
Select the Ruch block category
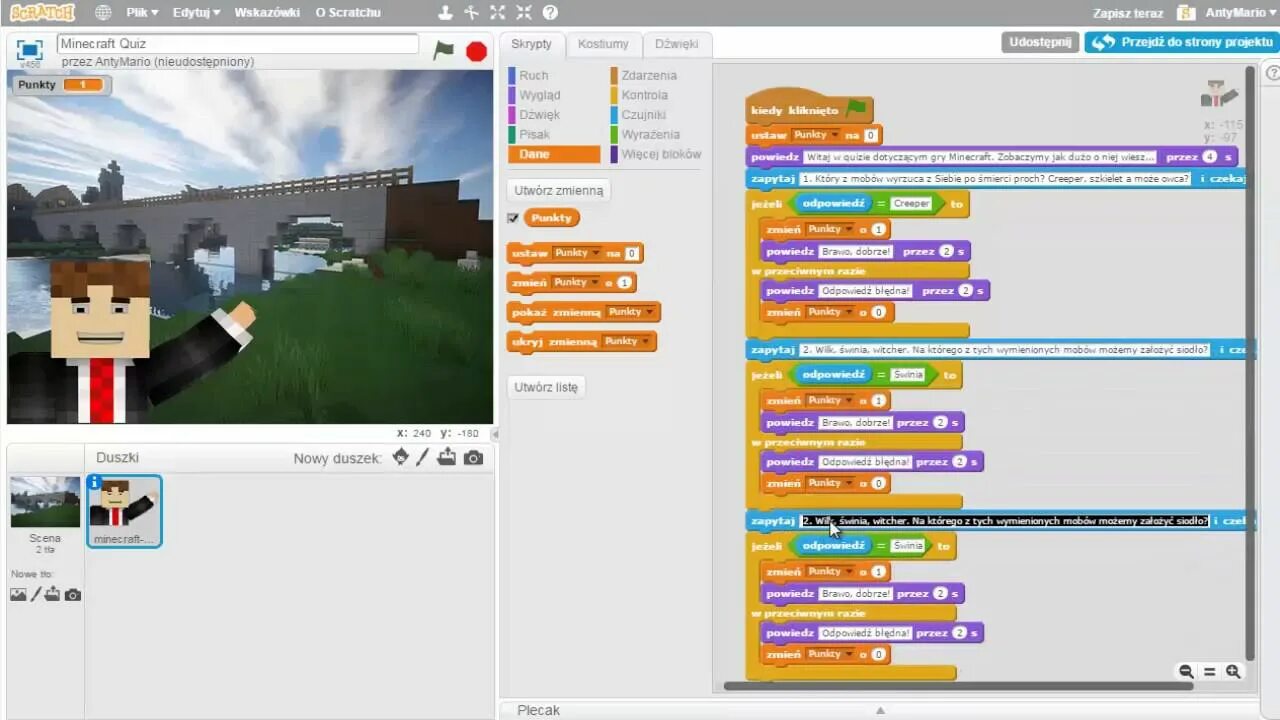tap(534, 75)
